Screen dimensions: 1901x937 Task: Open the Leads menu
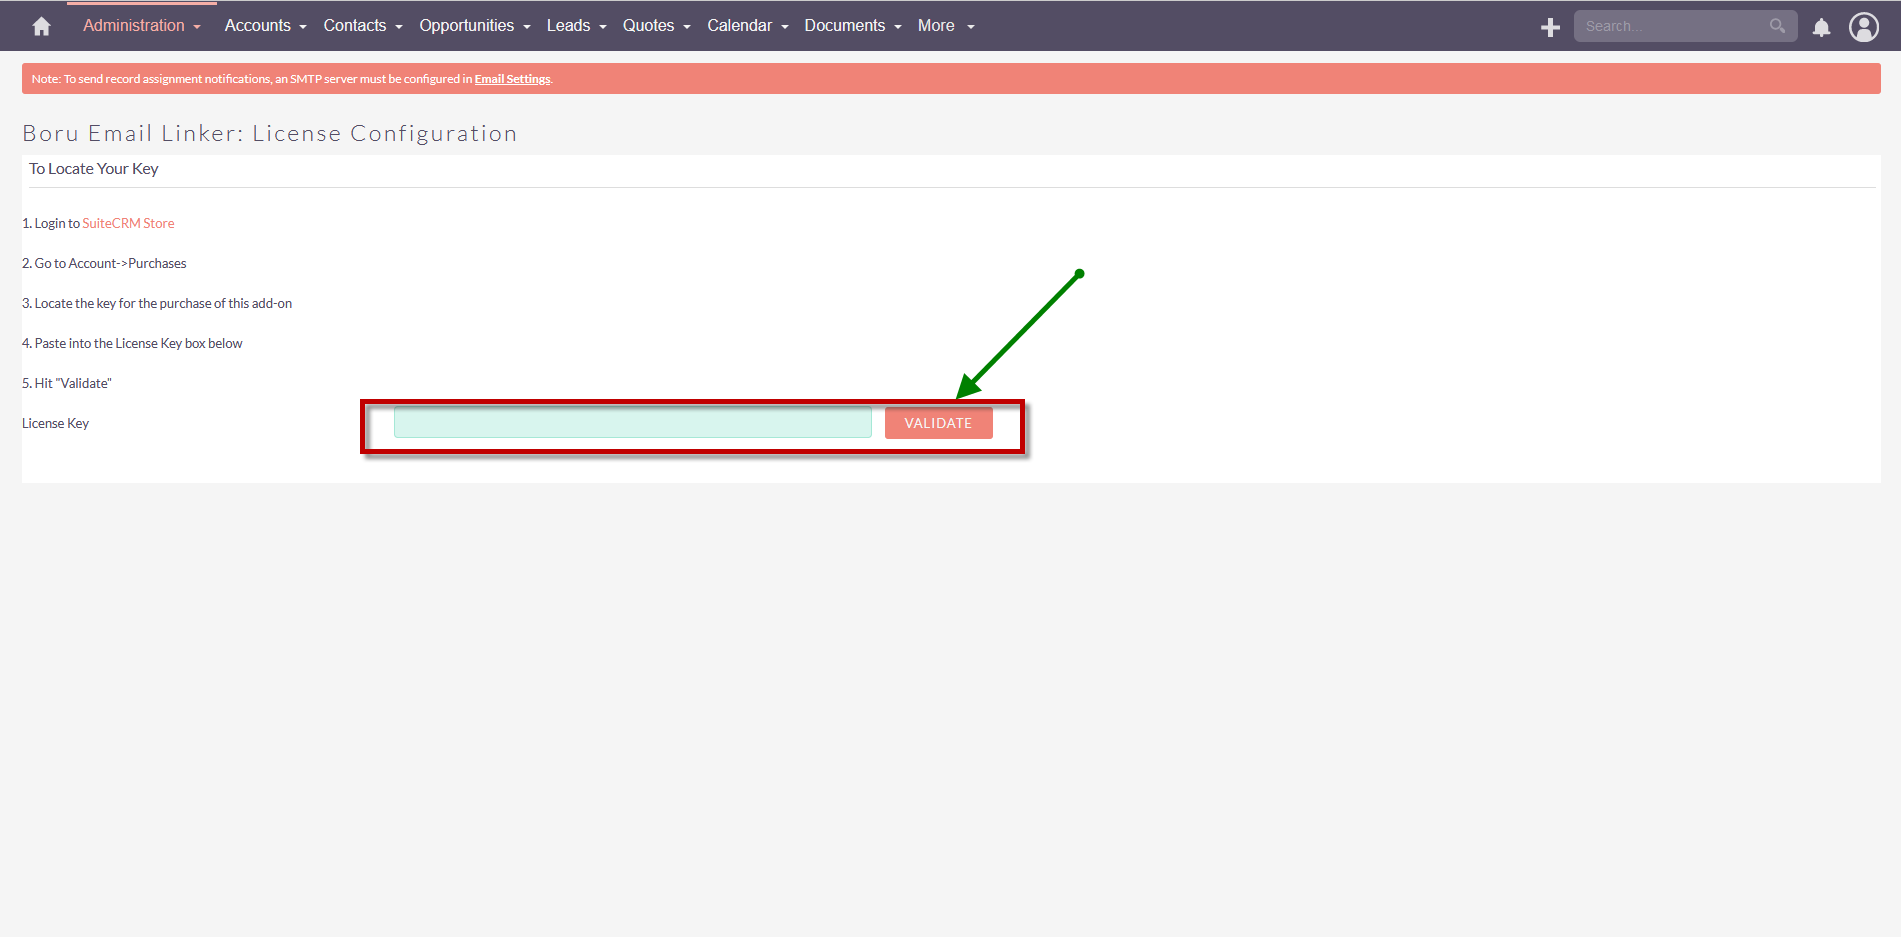pyautogui.click(x=568, y=26)
